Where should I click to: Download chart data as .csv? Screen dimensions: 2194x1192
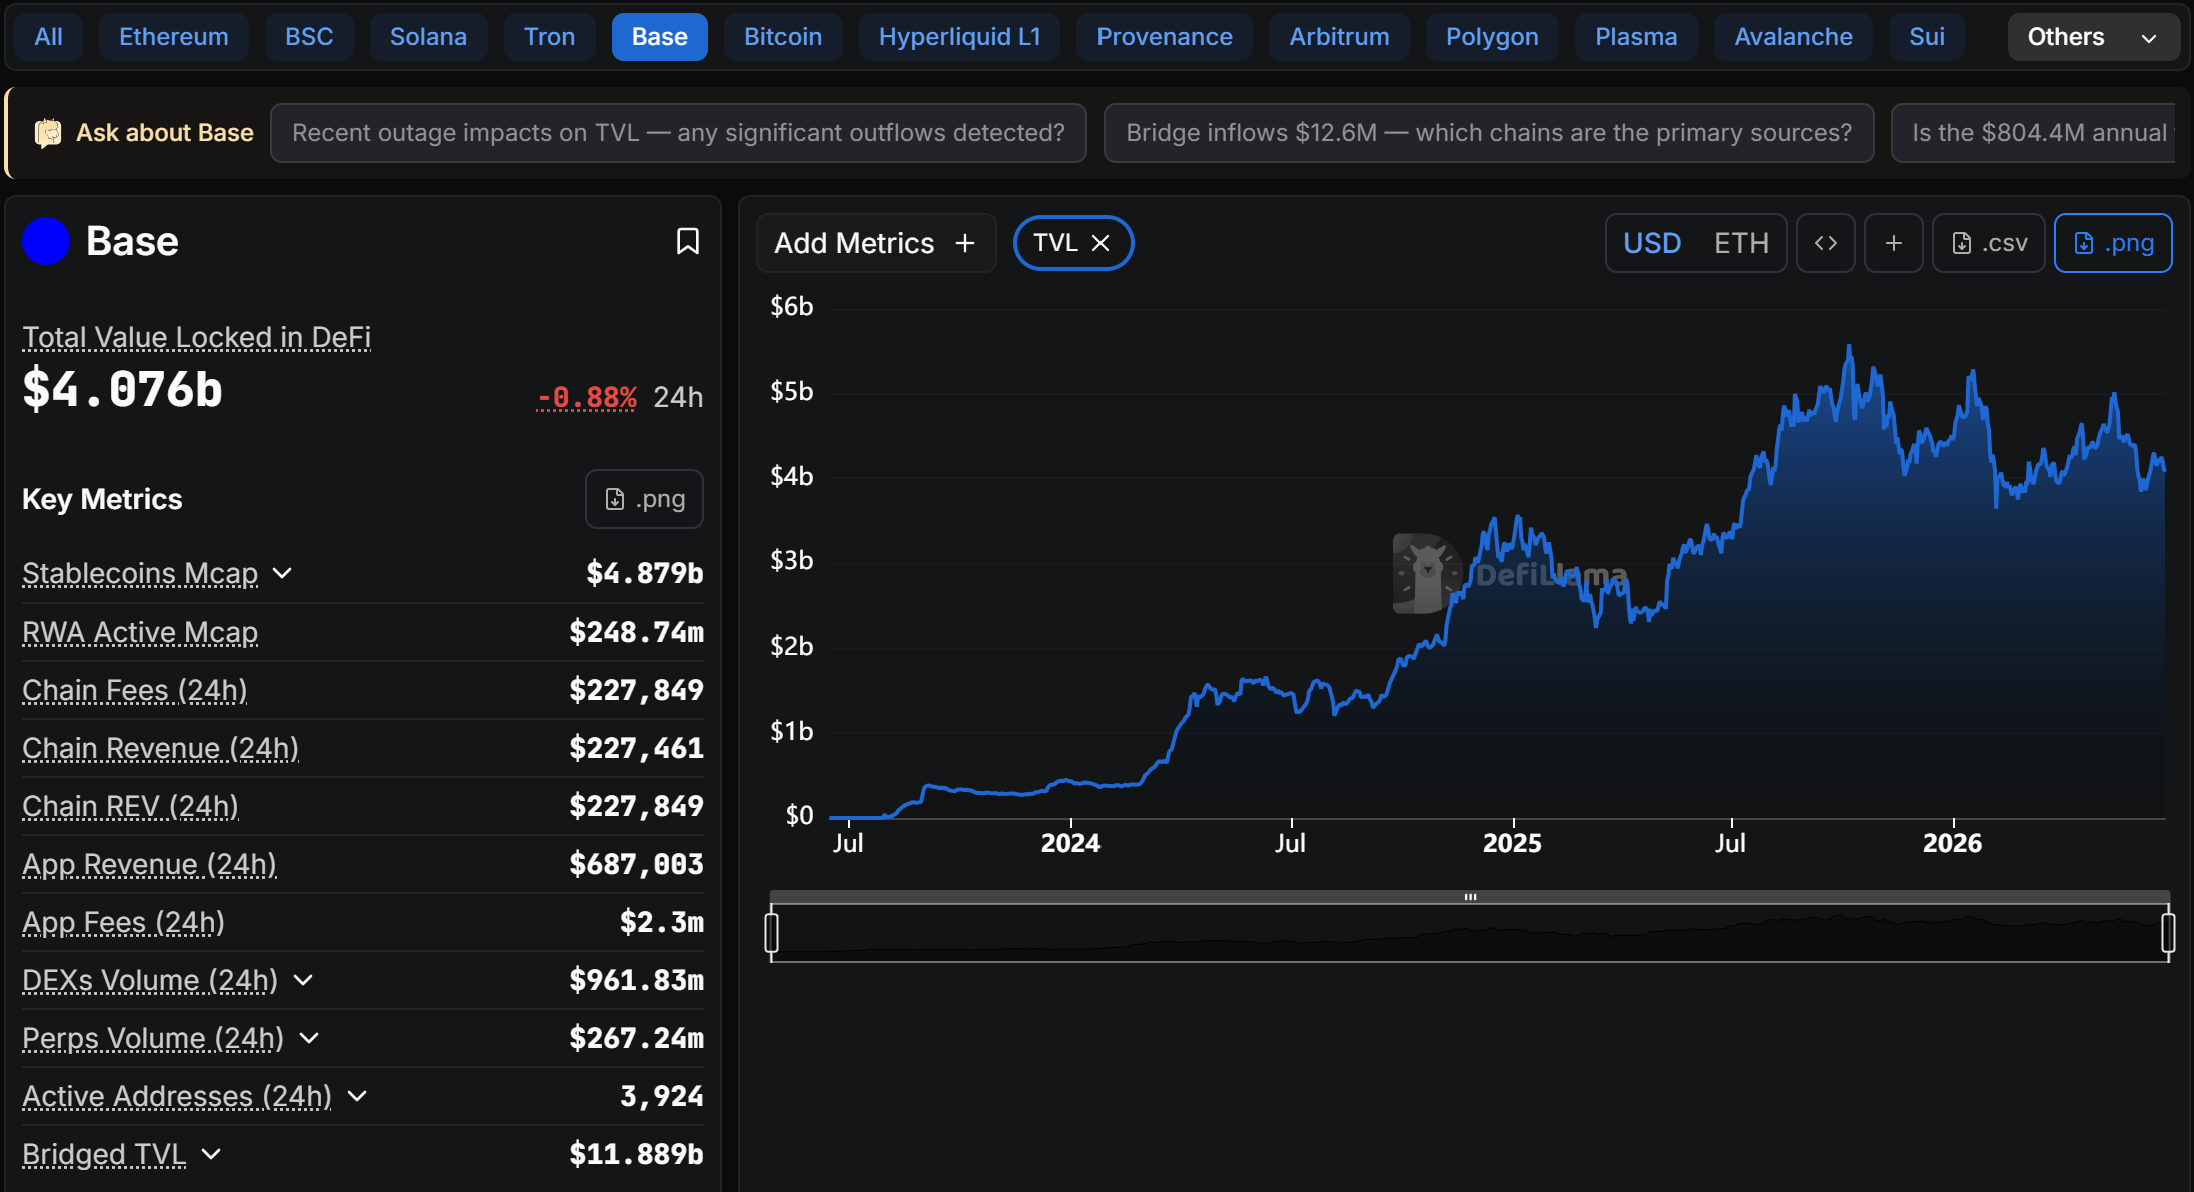pos(1989,243)
